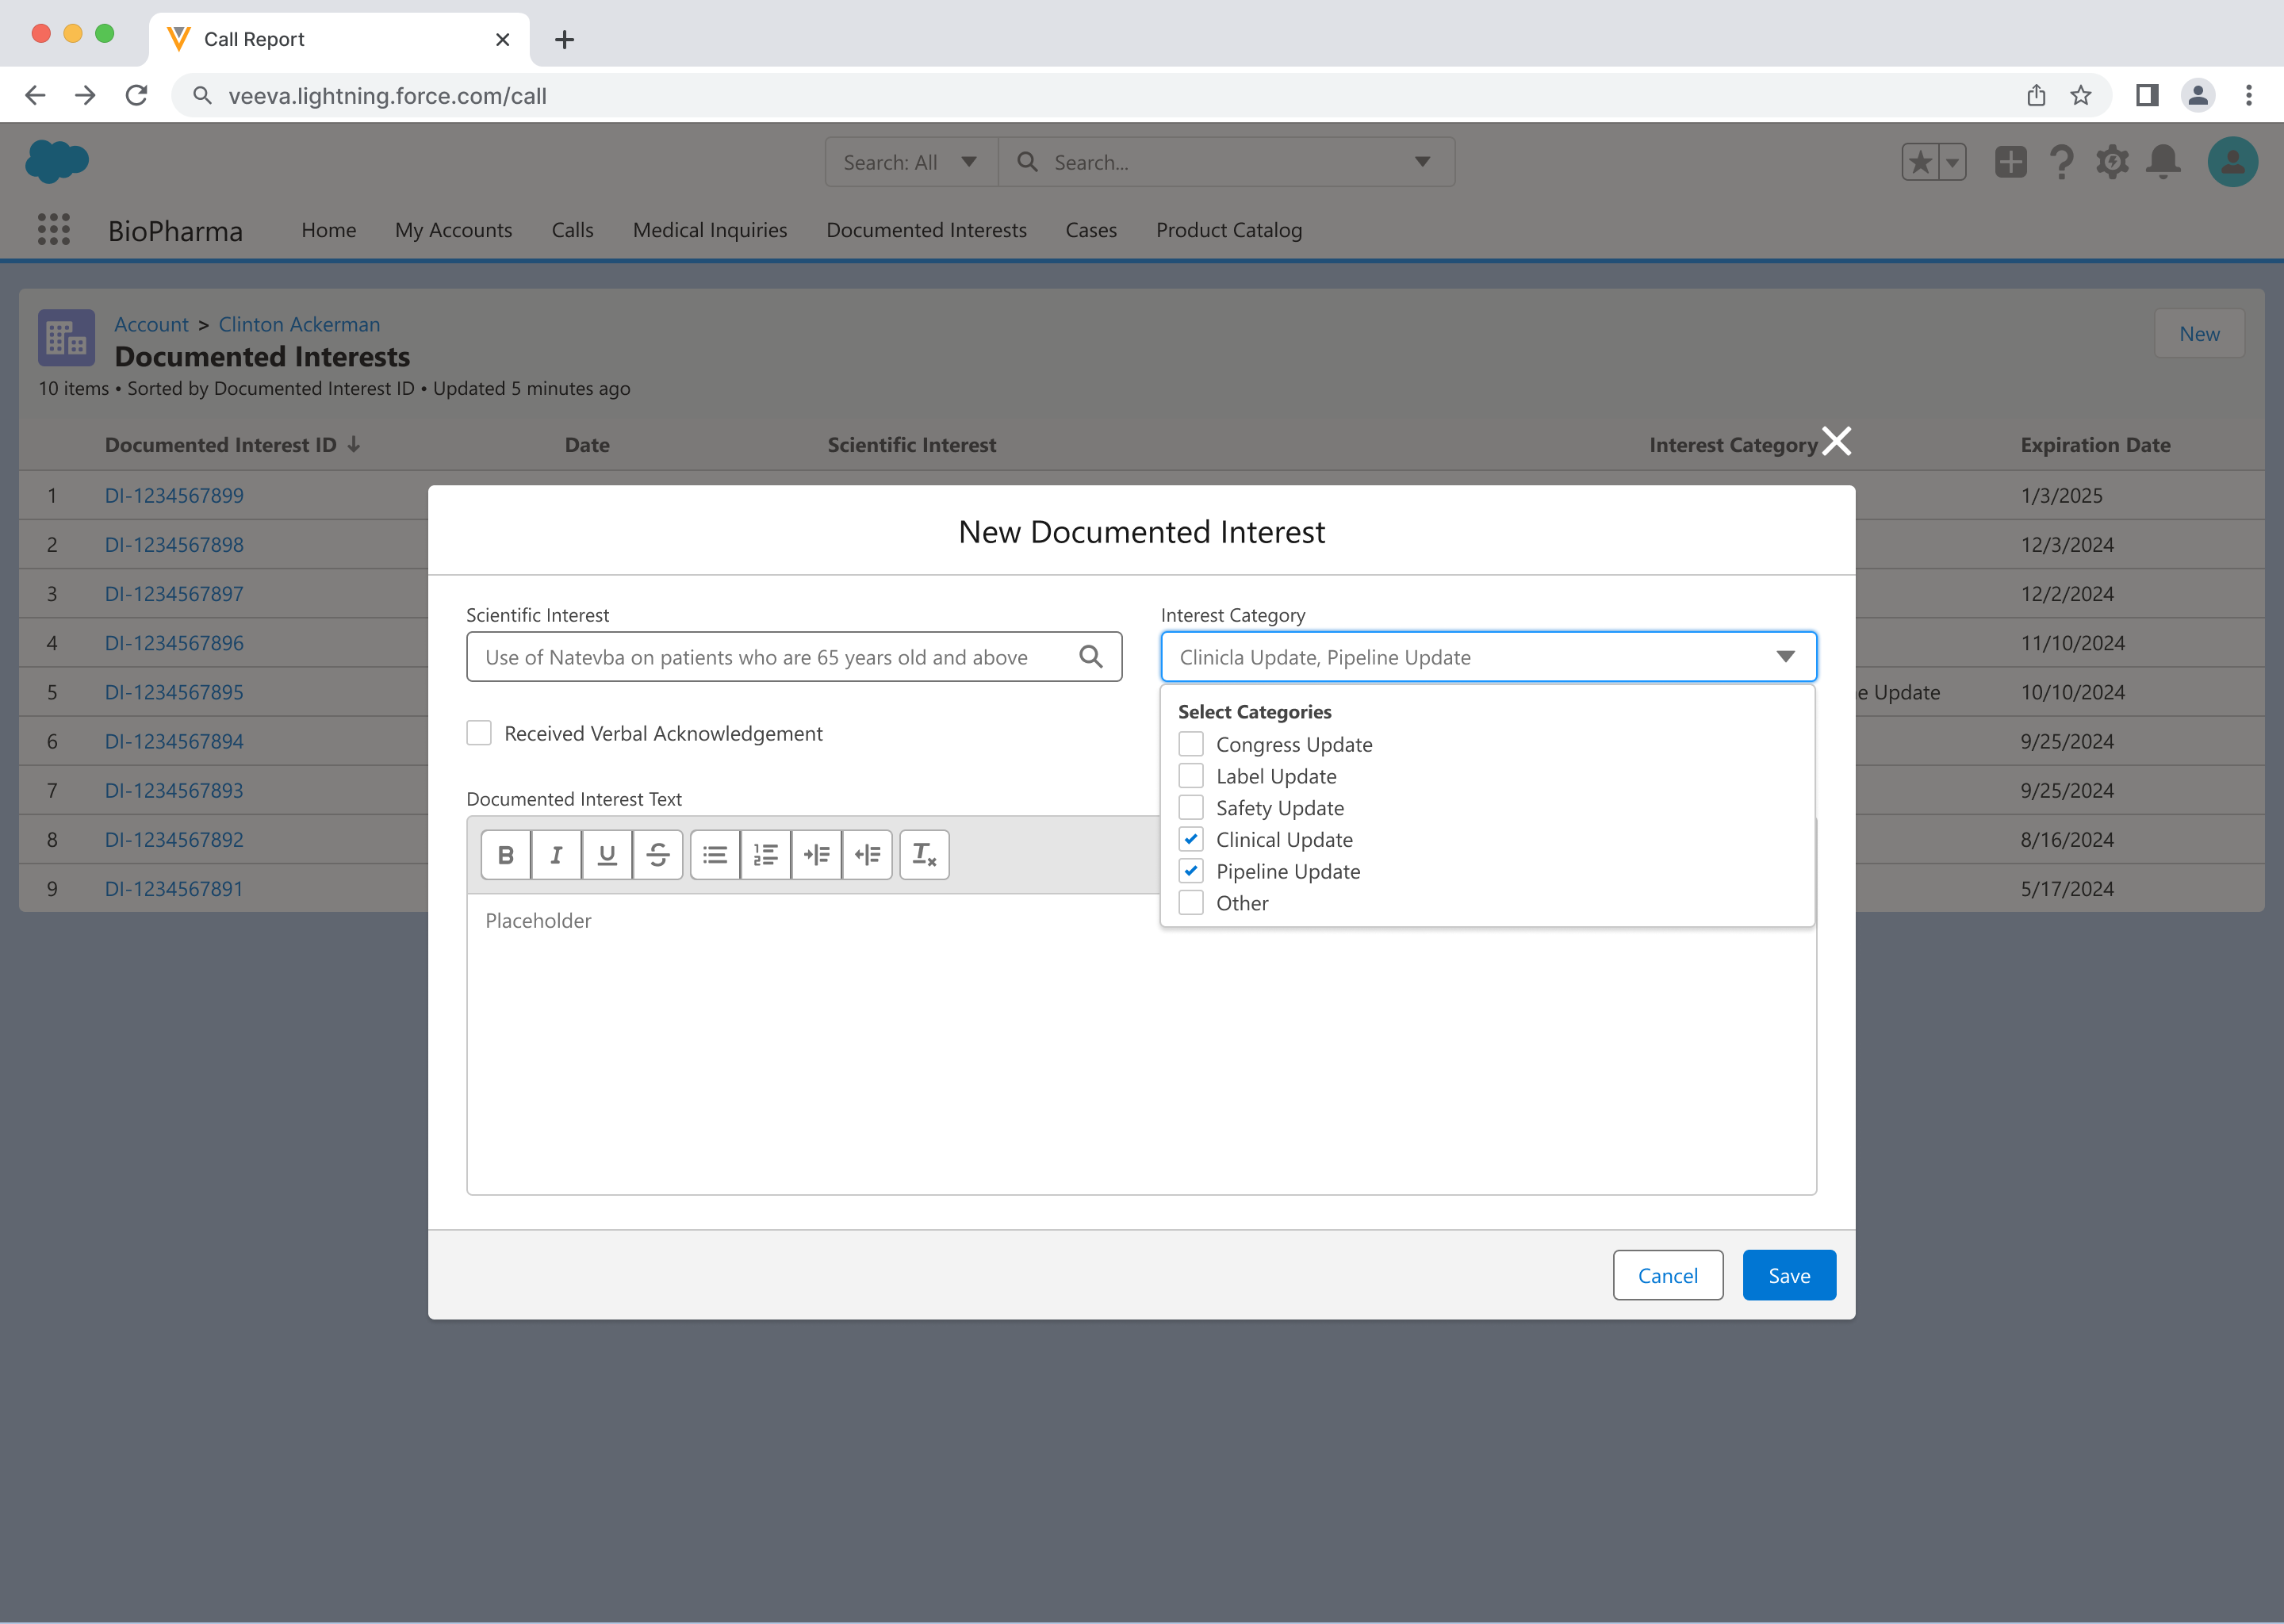Uncheck the Clinical Update category
The width and height of the screenshot is (2284, 1624).
[1190, 840]
